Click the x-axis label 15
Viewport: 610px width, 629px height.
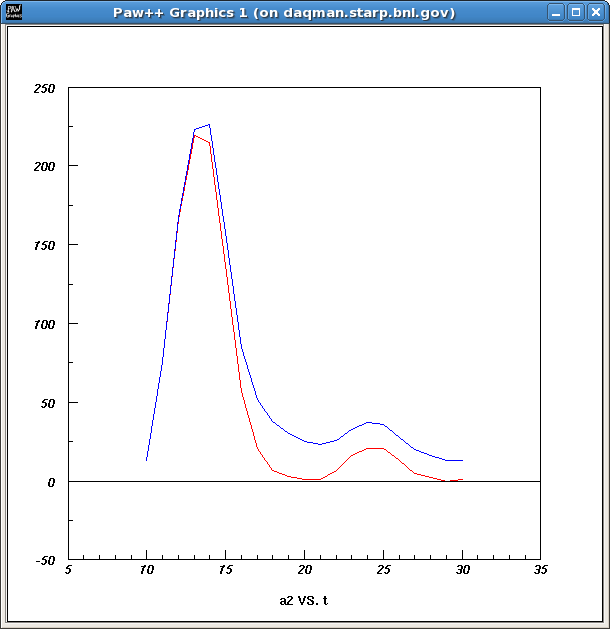225,570
